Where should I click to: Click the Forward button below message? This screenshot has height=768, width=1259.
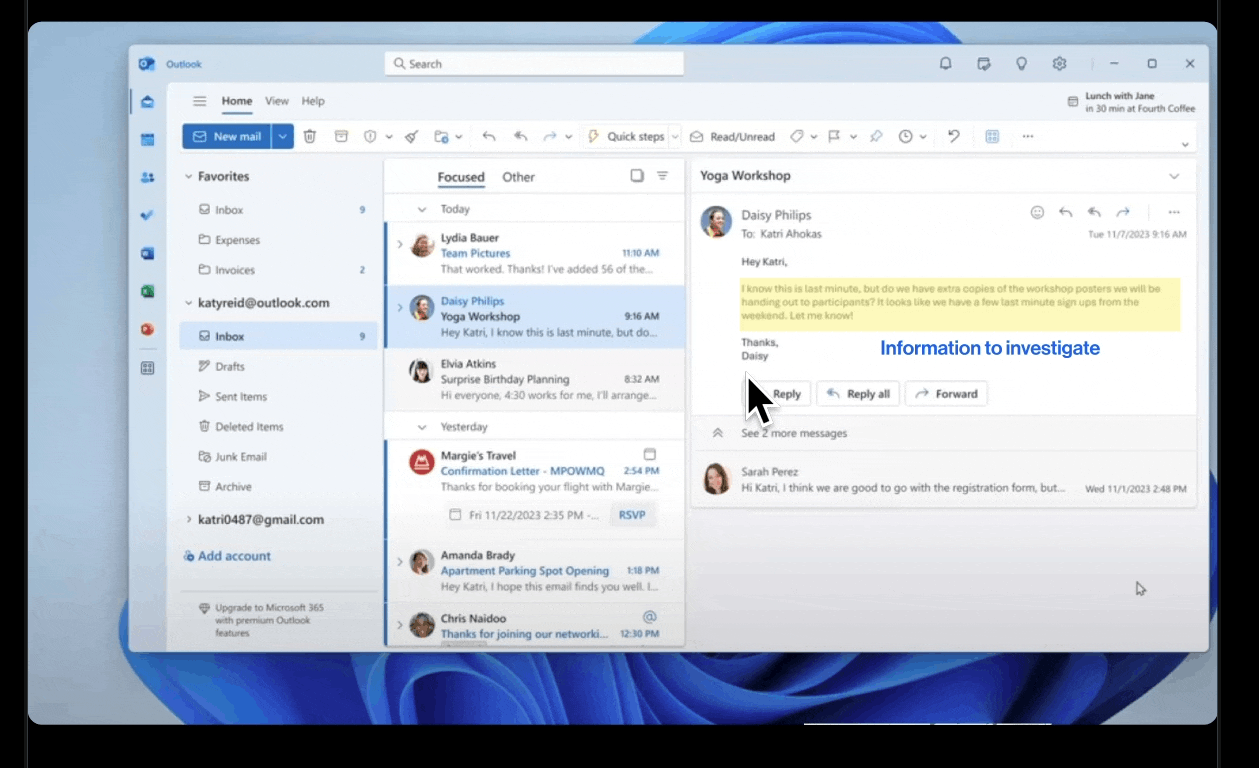[946, 394]
